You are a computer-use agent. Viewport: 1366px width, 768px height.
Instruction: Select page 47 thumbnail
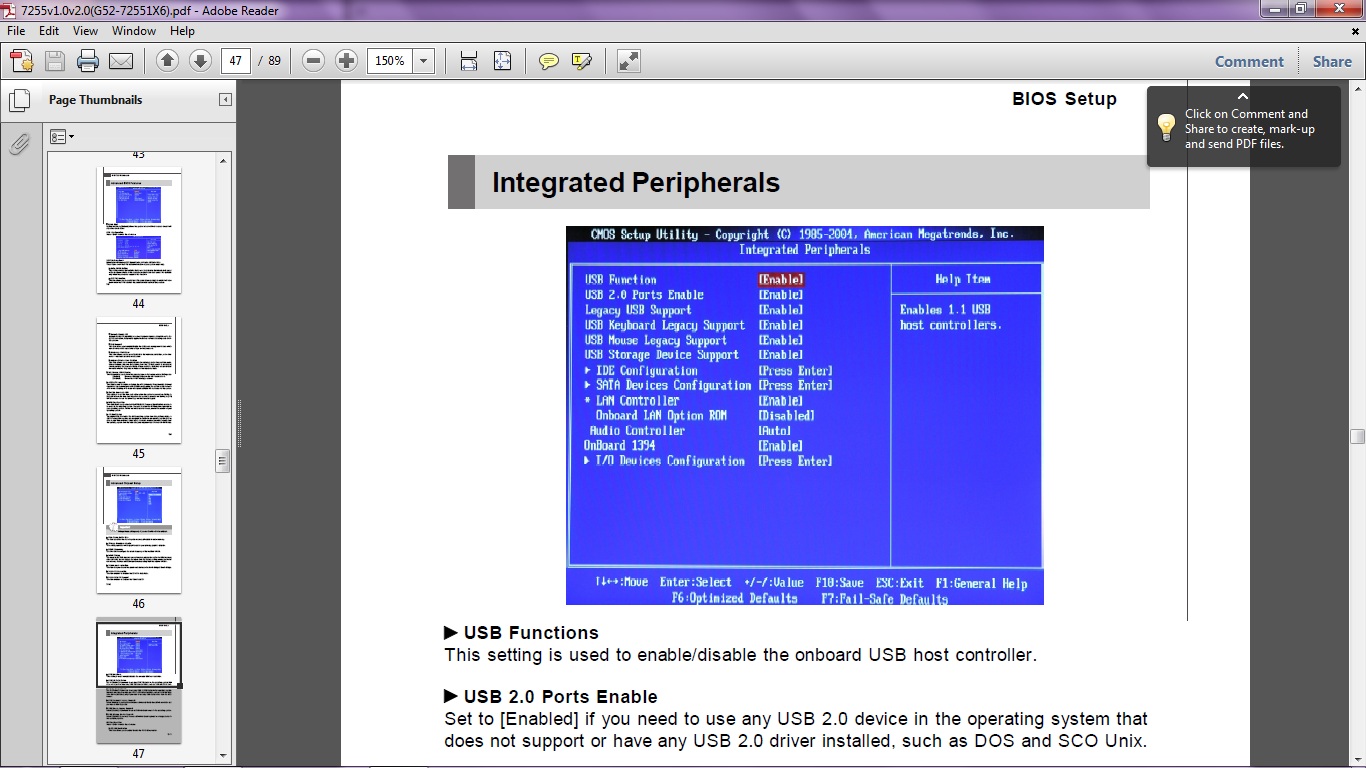click(x=139, y=681)
